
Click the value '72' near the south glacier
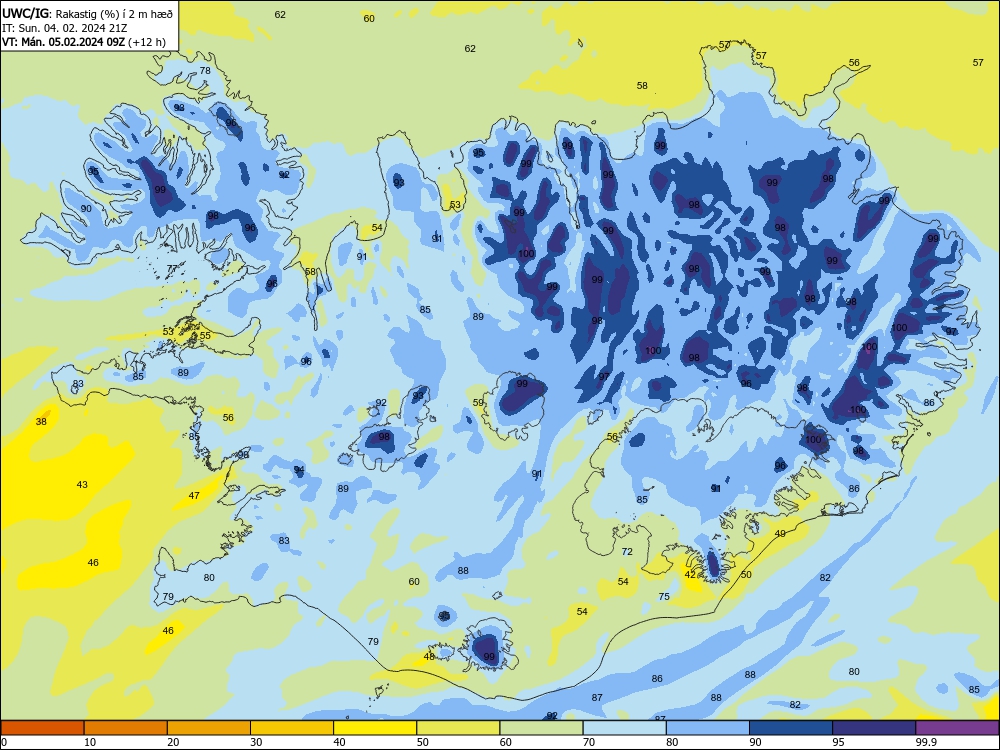(627, 552)
